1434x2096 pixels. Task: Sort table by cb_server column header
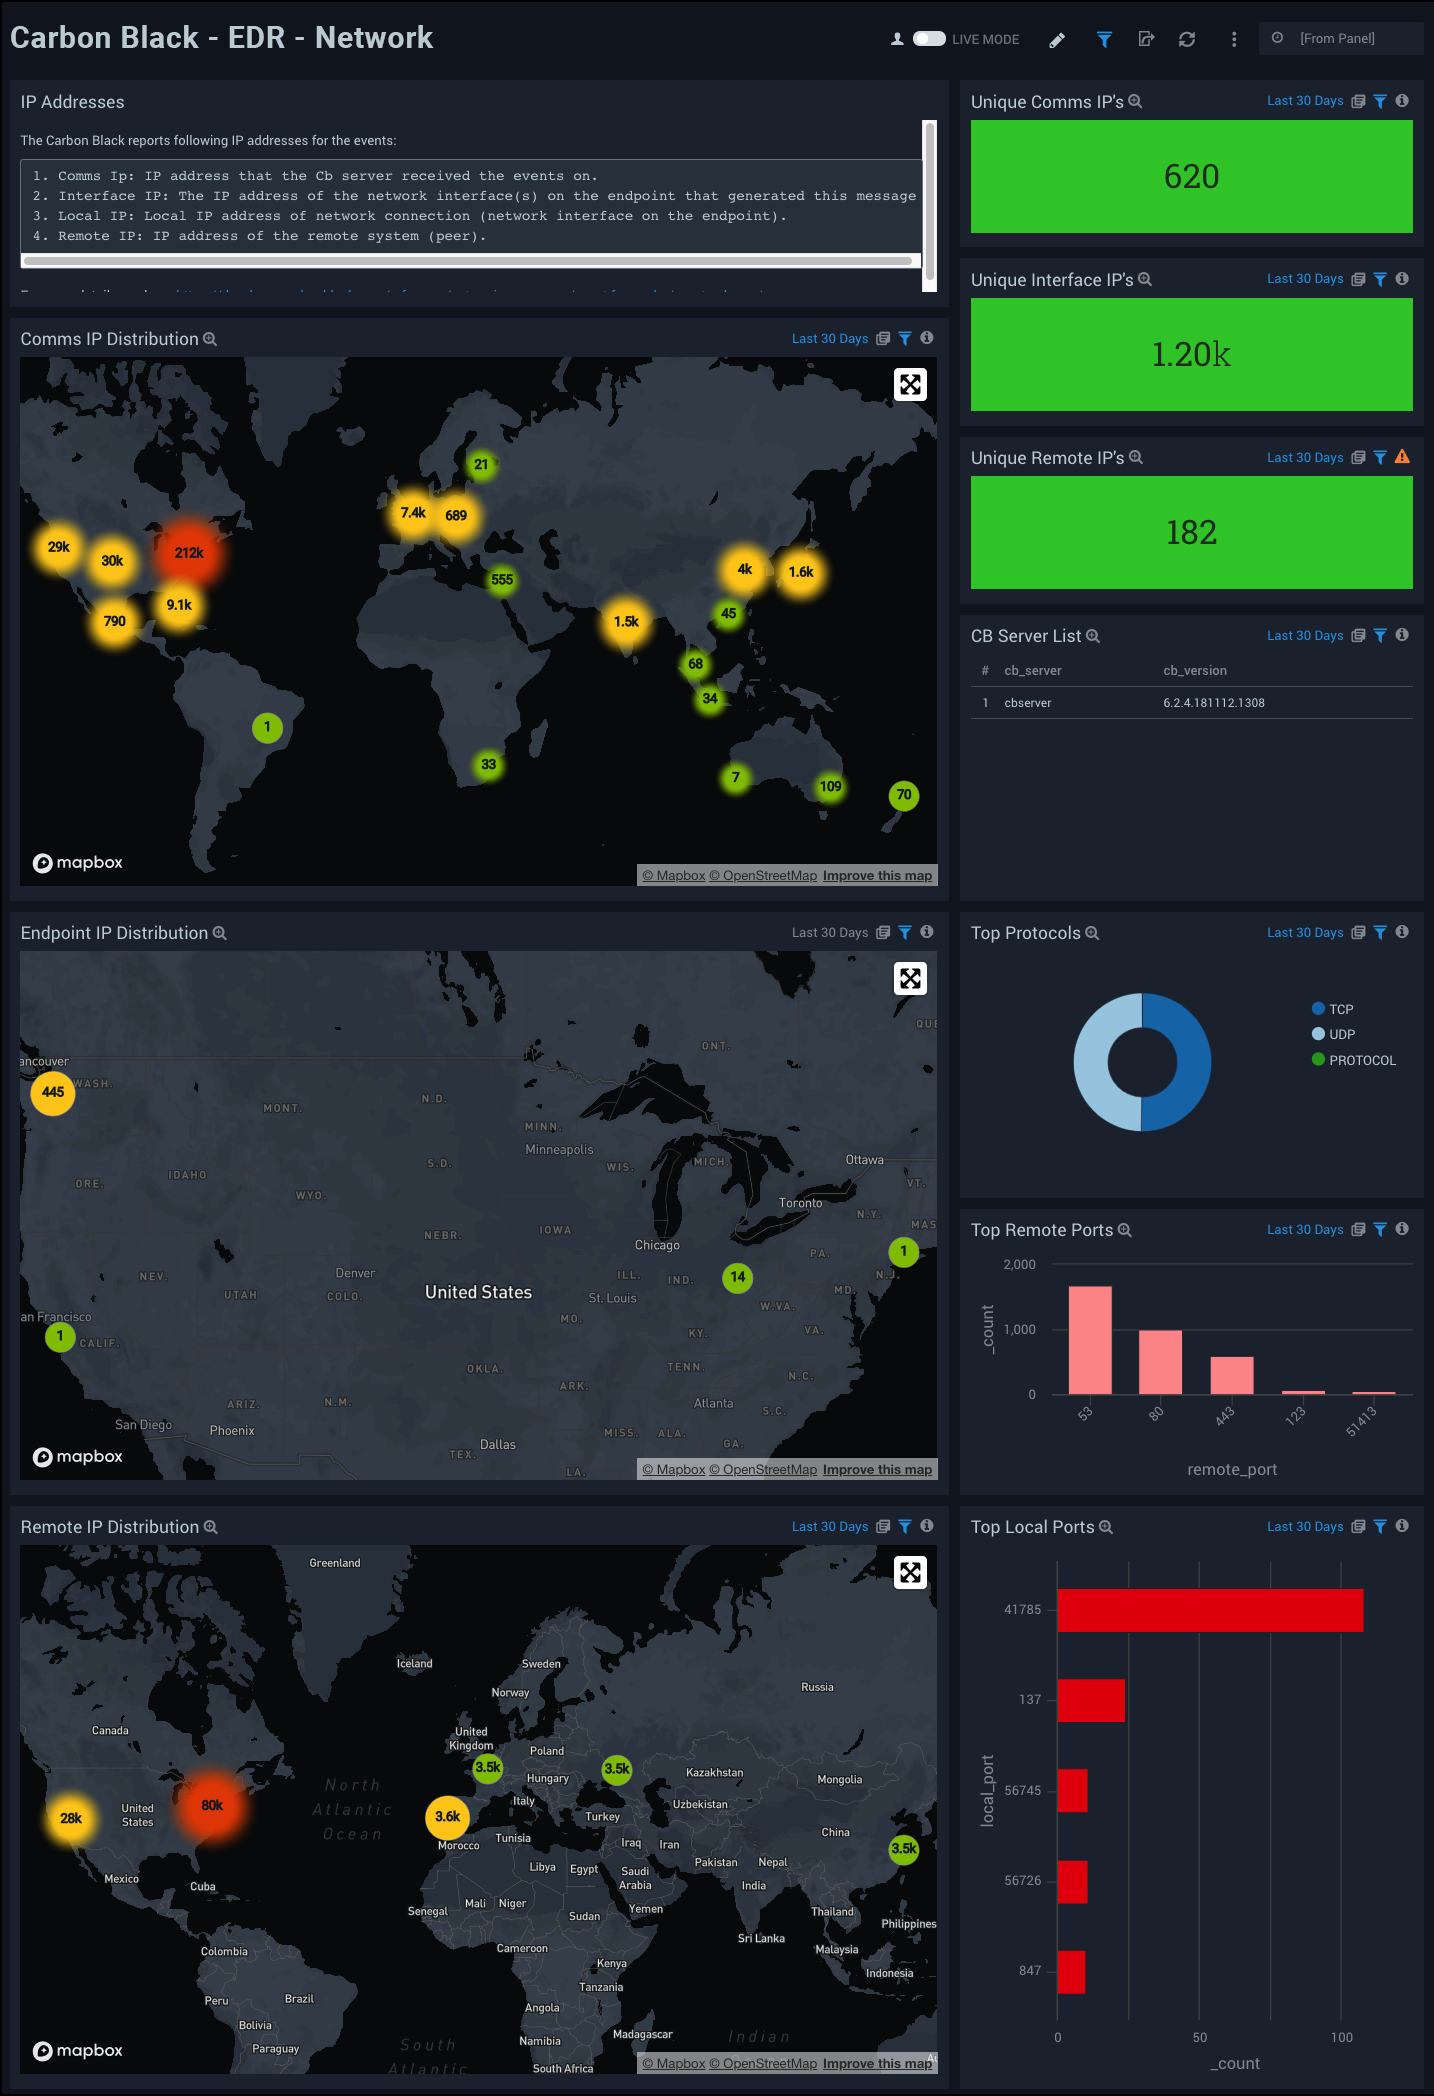coord(1032,671)
